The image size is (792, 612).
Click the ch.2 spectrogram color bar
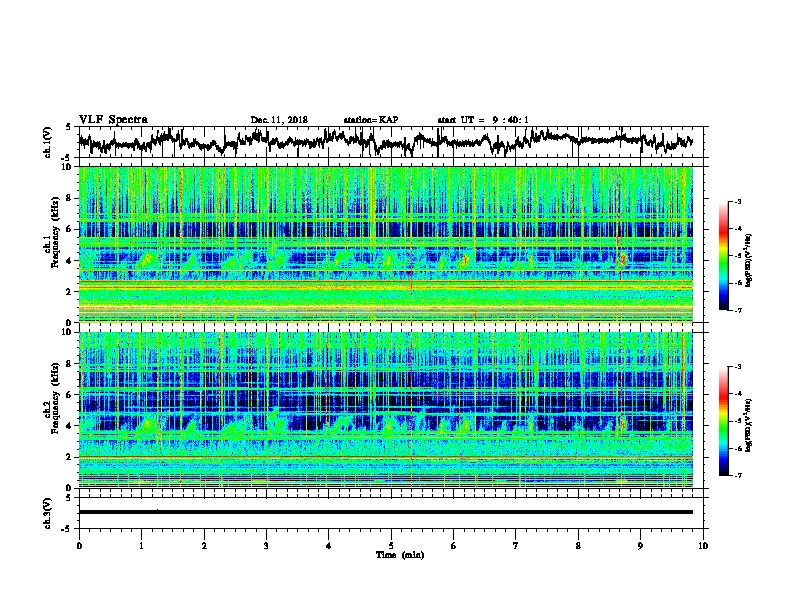coord(723,421)
